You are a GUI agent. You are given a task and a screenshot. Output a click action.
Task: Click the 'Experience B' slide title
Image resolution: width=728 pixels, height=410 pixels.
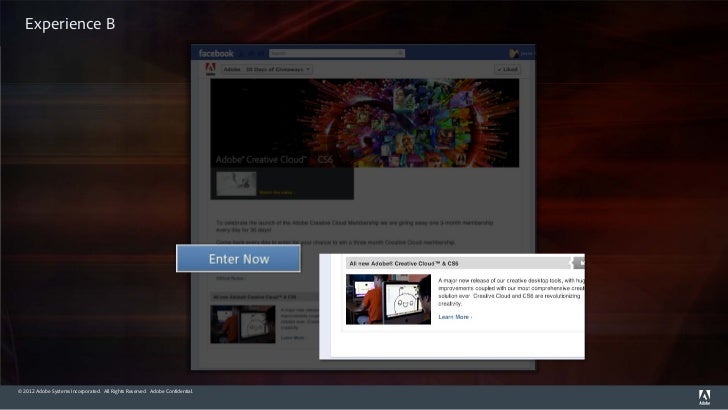point(70,24)
